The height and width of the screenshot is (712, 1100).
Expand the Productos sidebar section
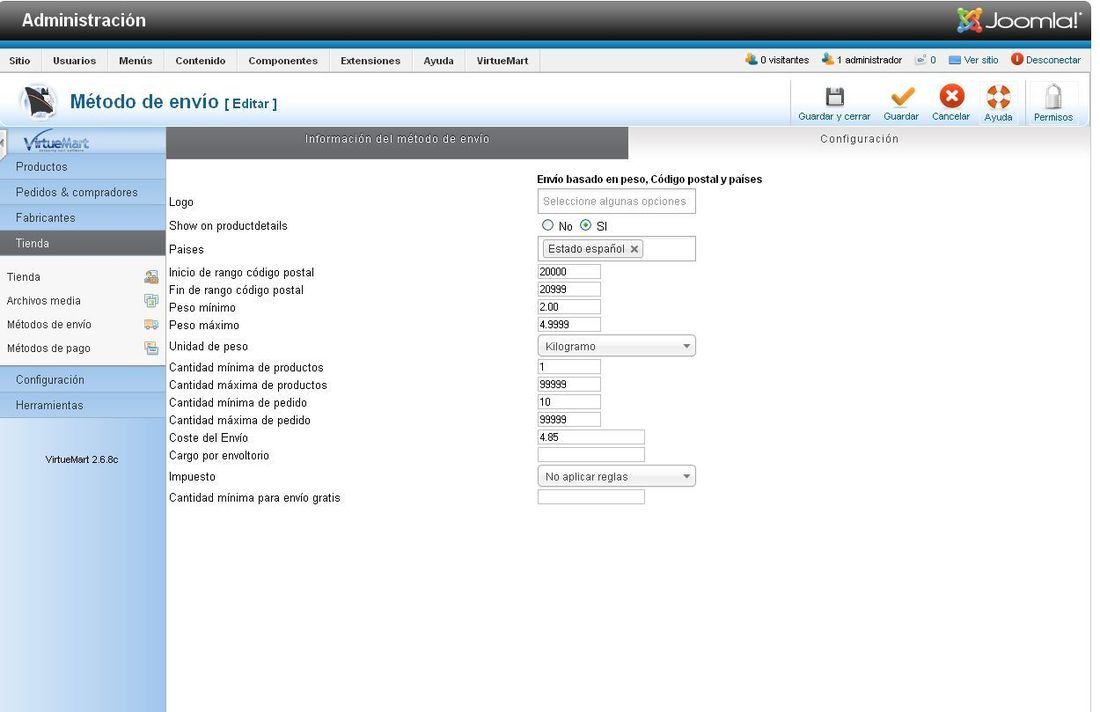(83, 167)
